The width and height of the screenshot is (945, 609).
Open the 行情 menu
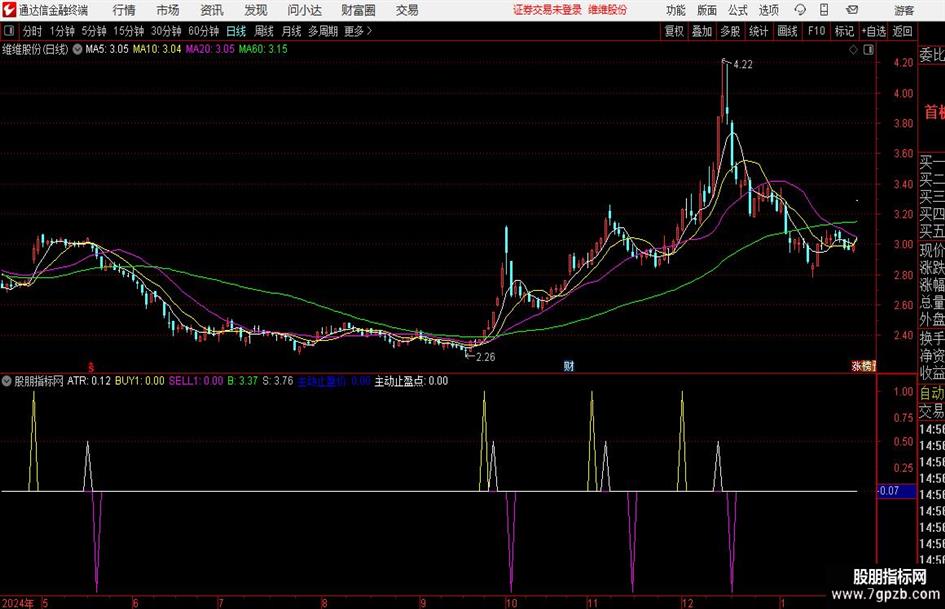click(x=124, y=10)
